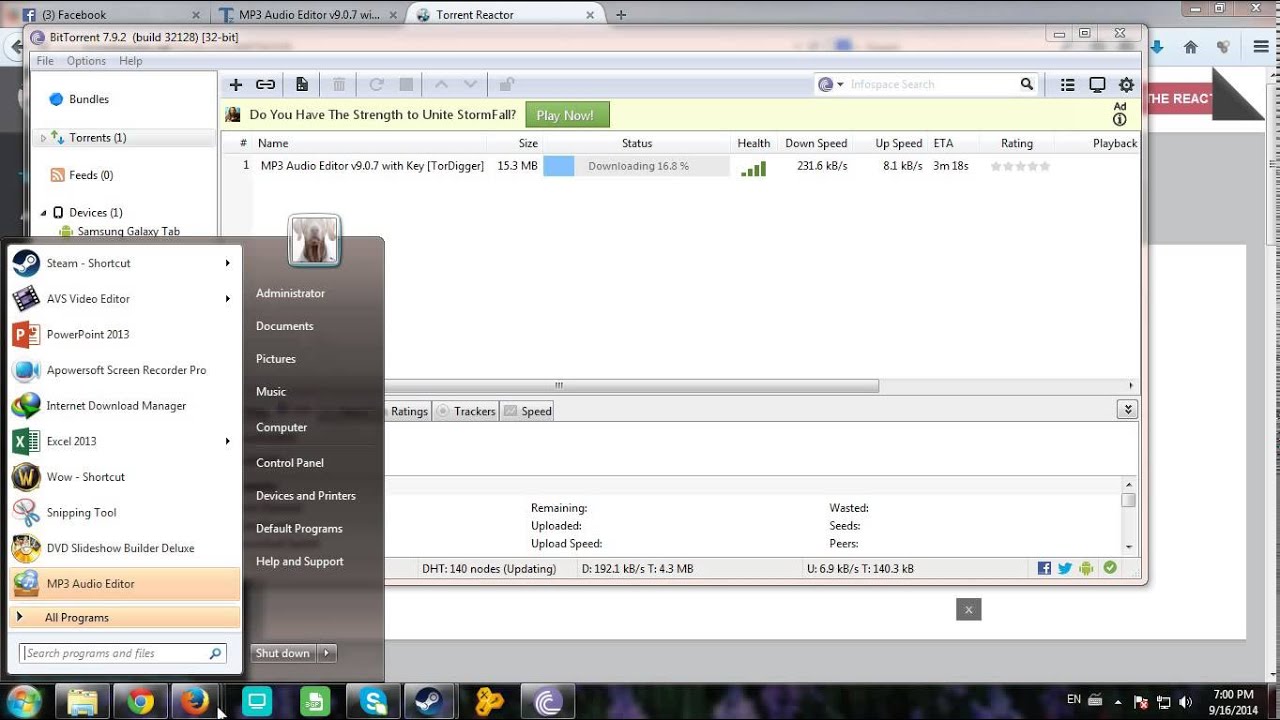Expand Steam - Shortcut jump list arrow
Screen dimensions: 1280x720
(x=228, y=263)
